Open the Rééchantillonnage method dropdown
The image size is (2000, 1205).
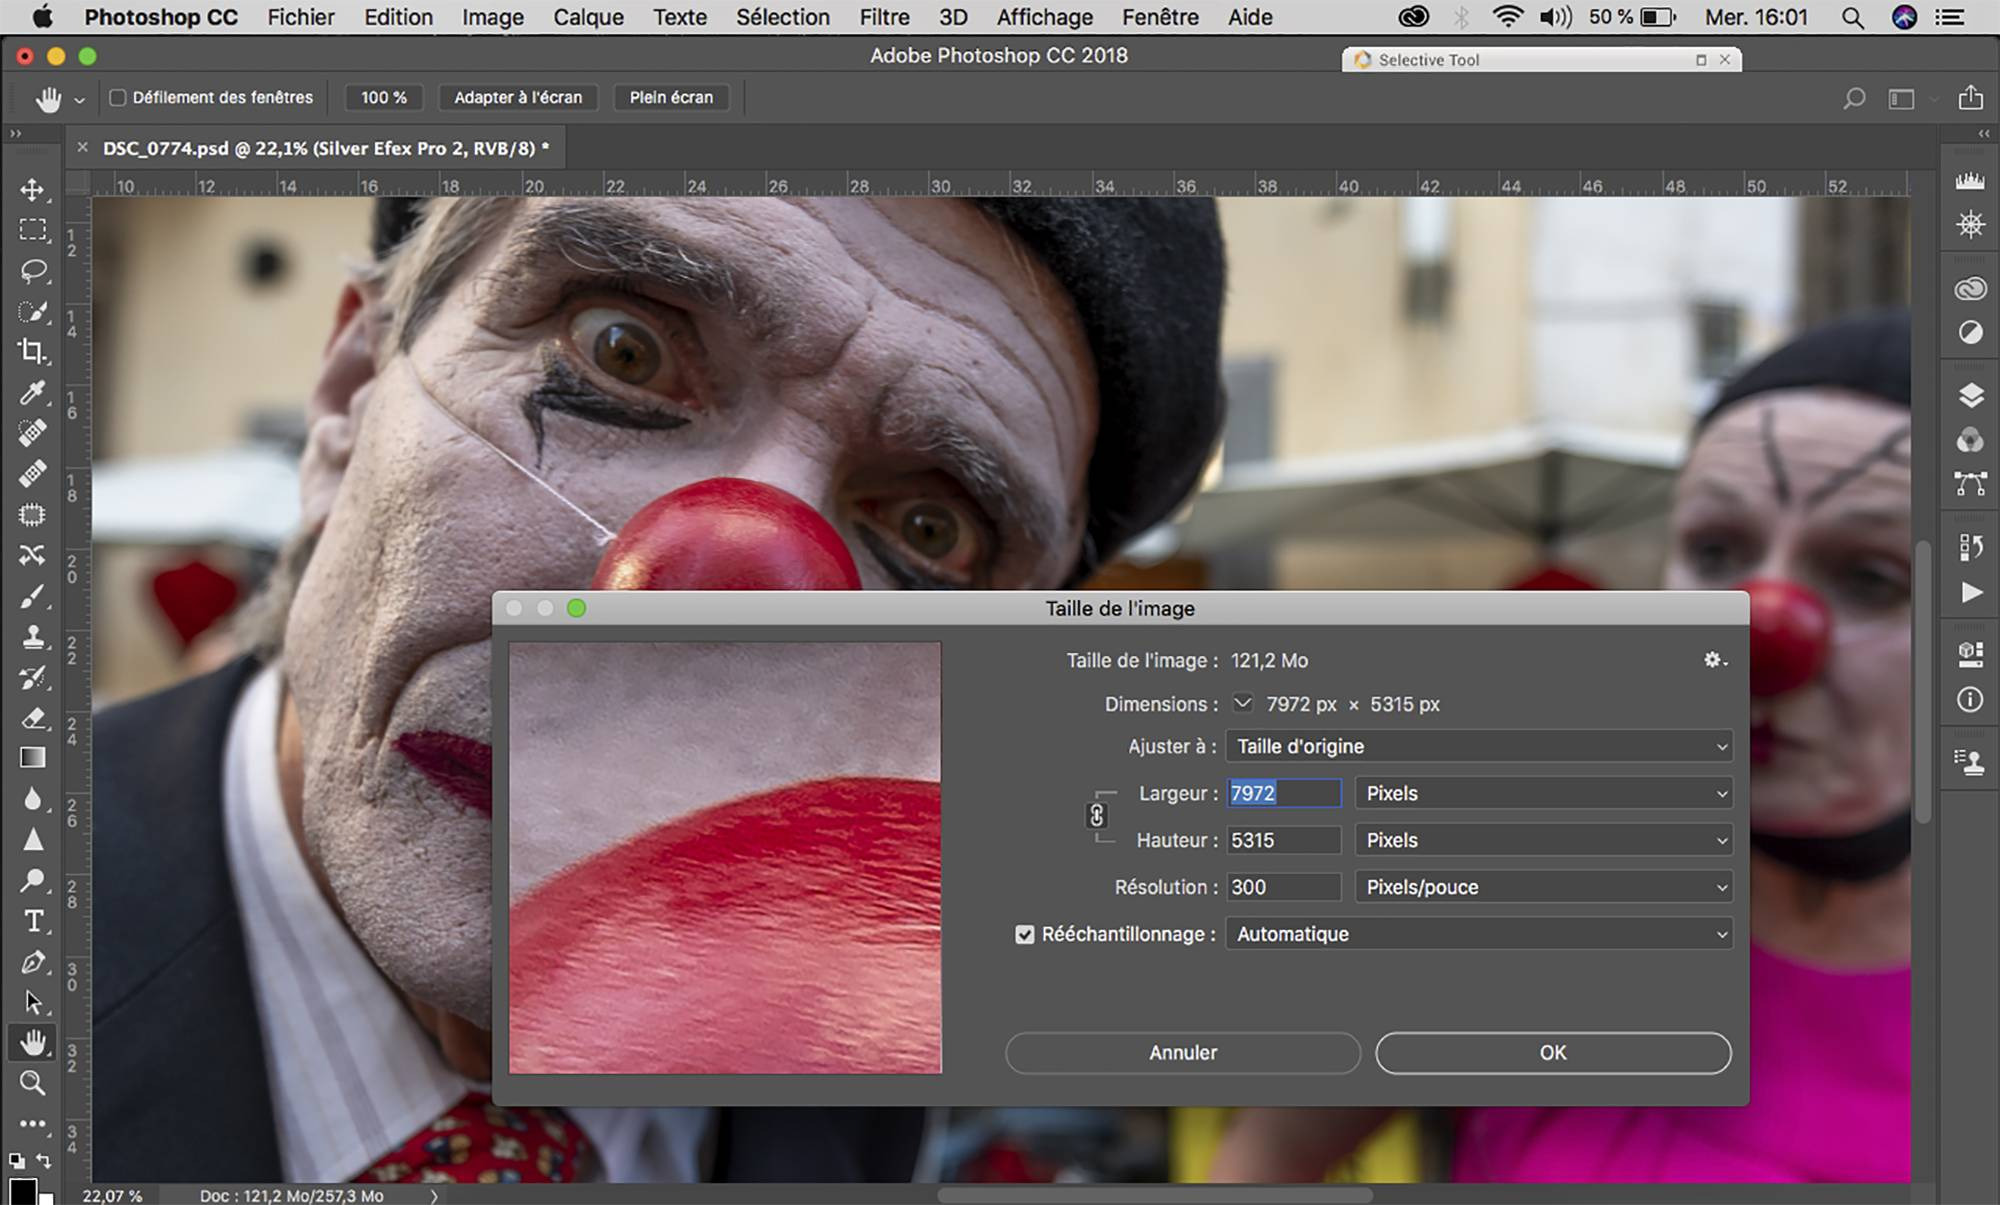(x=1479, y=934)
